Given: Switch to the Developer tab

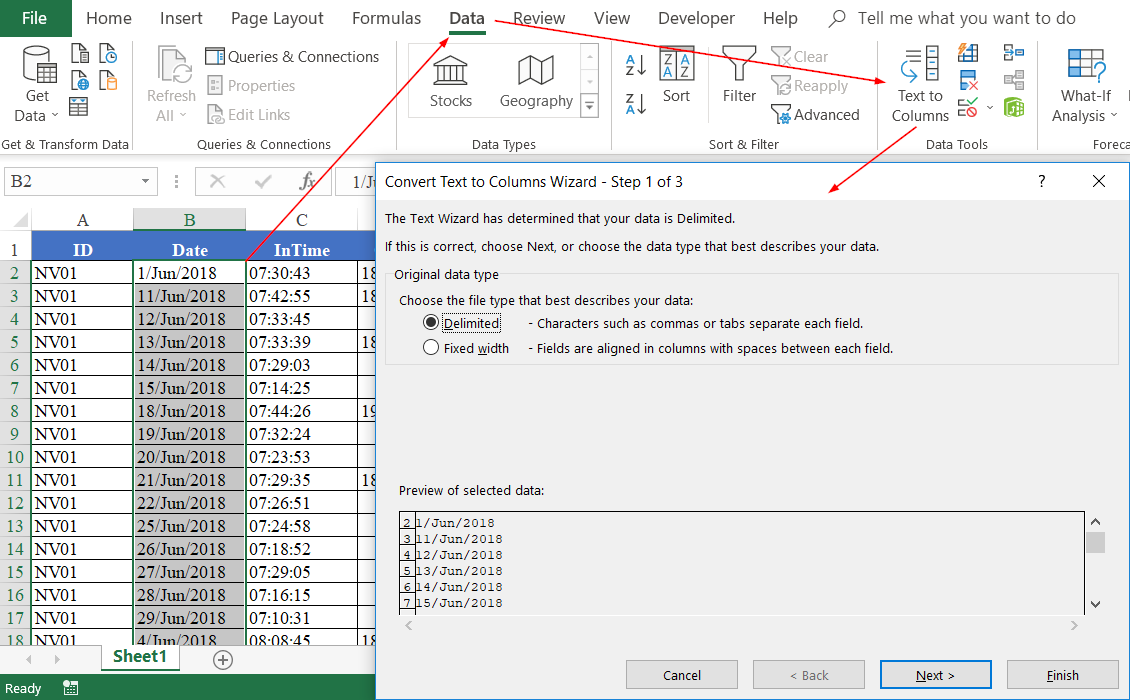Looking at the screenshot, I should 696,18.
